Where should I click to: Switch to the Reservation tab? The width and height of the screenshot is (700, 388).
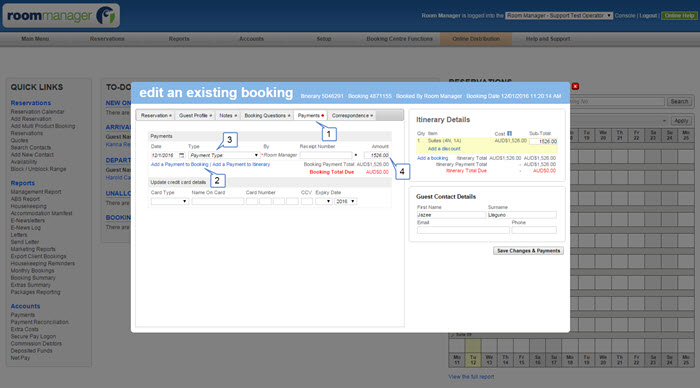[x=155, y=116]
